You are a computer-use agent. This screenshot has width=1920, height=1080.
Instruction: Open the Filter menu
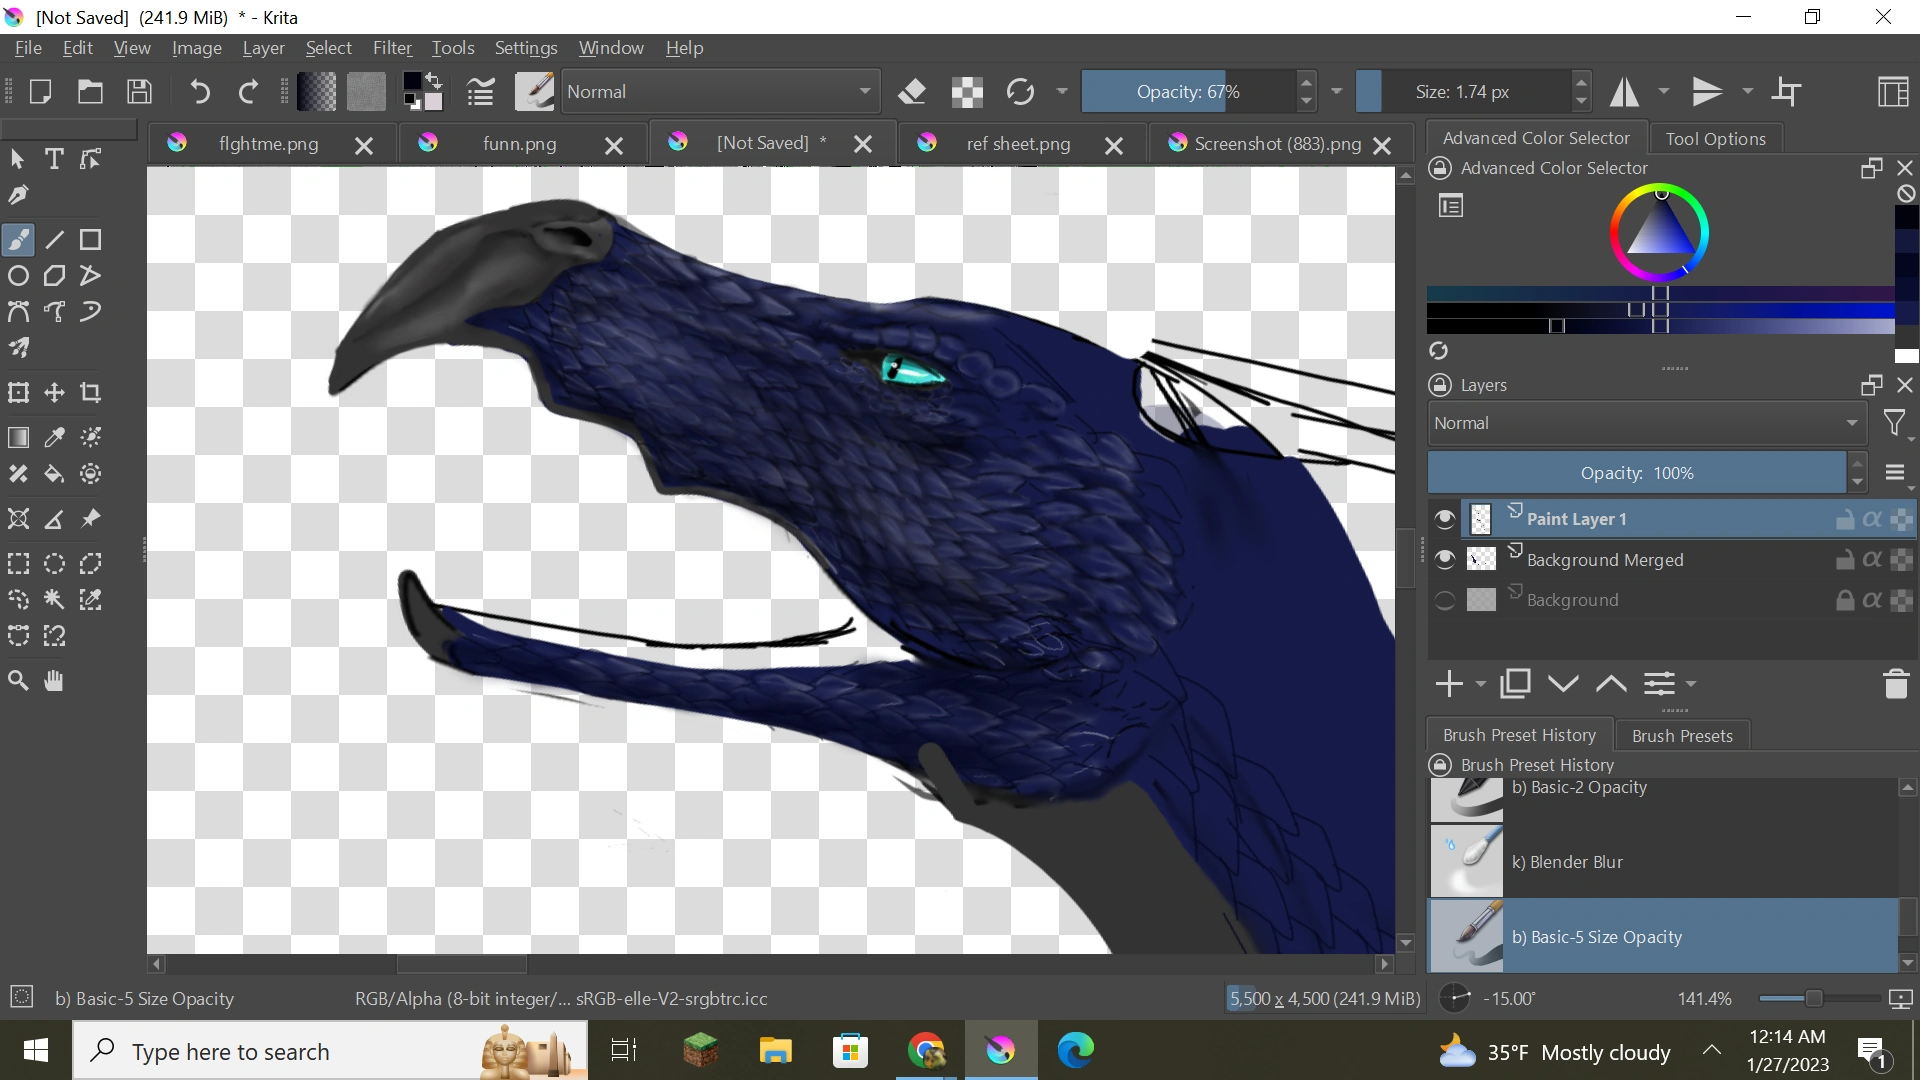click(x=392, y=48)
